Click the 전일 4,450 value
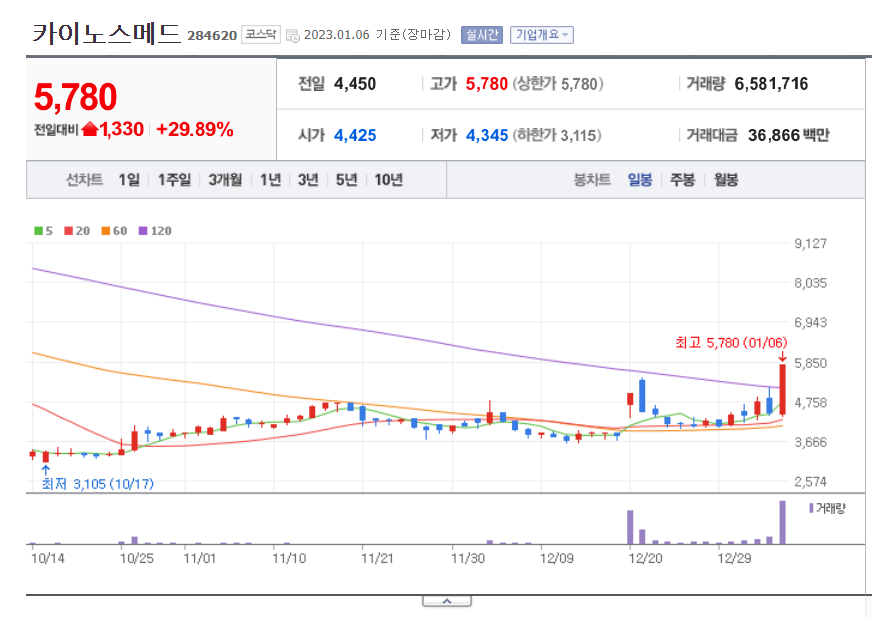872x619 pixels. pos(355,84)
